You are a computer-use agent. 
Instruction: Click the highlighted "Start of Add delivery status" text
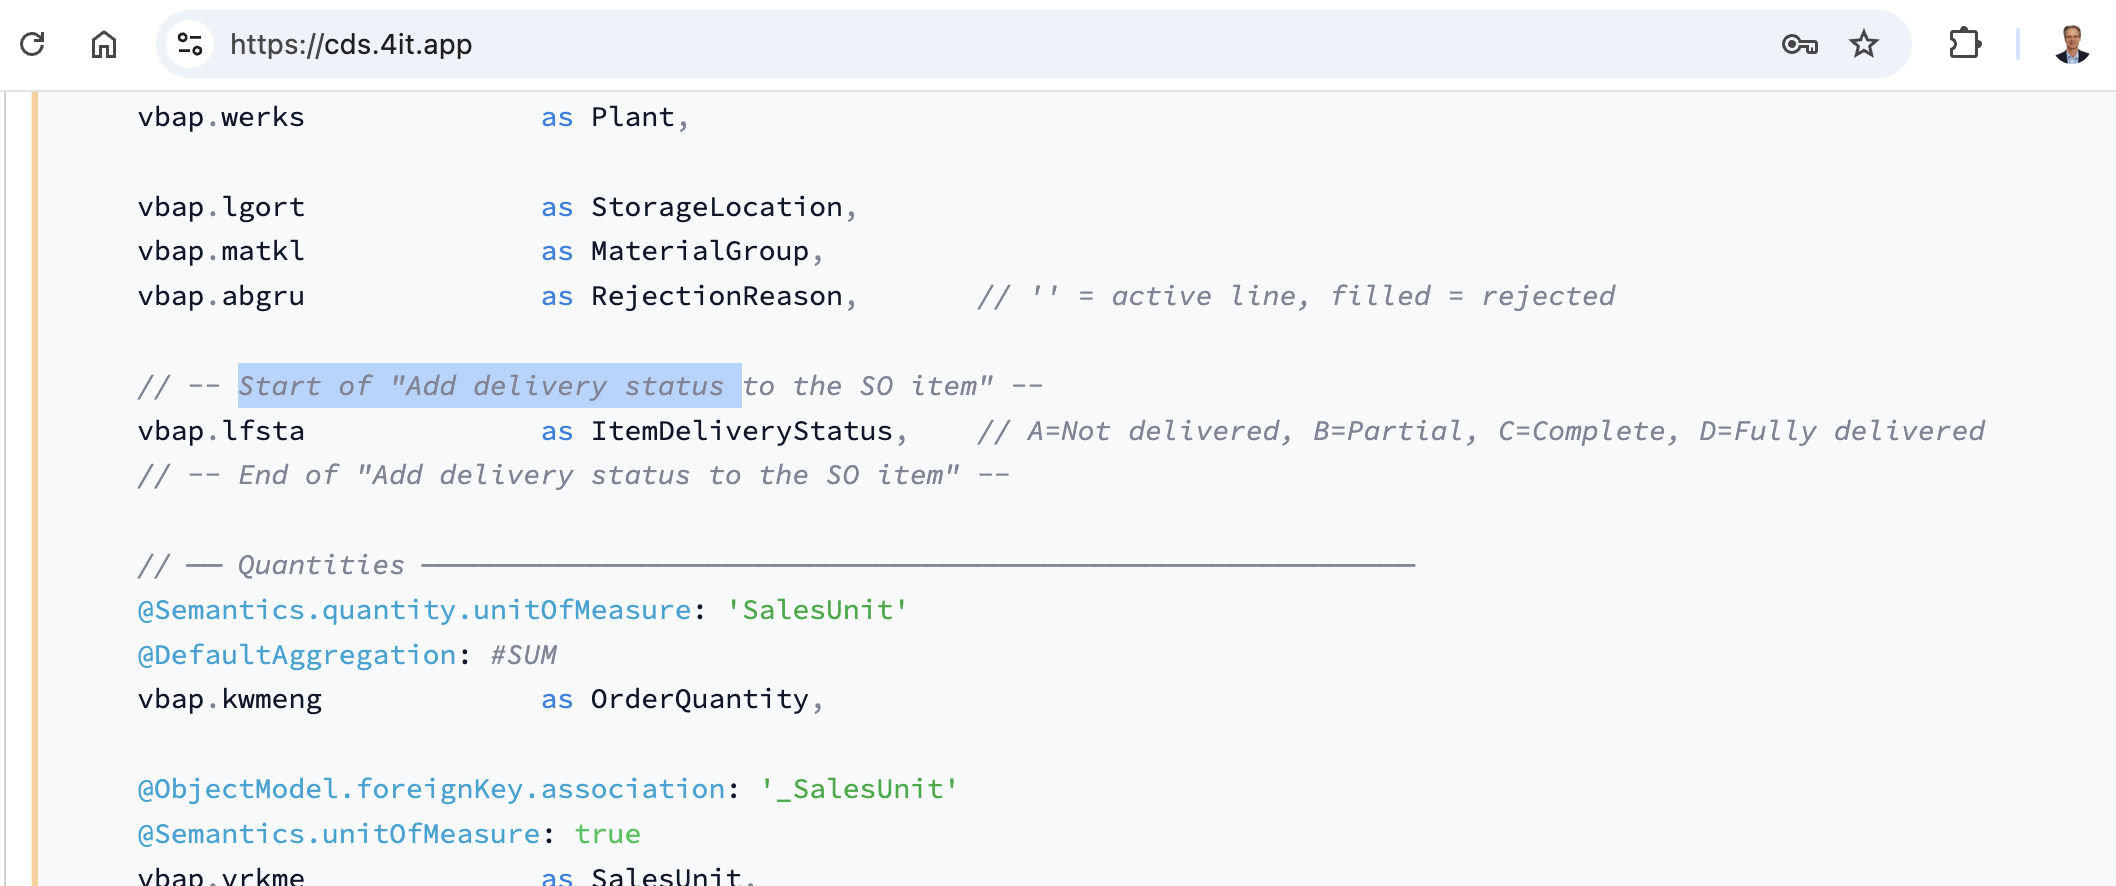click(x=489, y=386)
